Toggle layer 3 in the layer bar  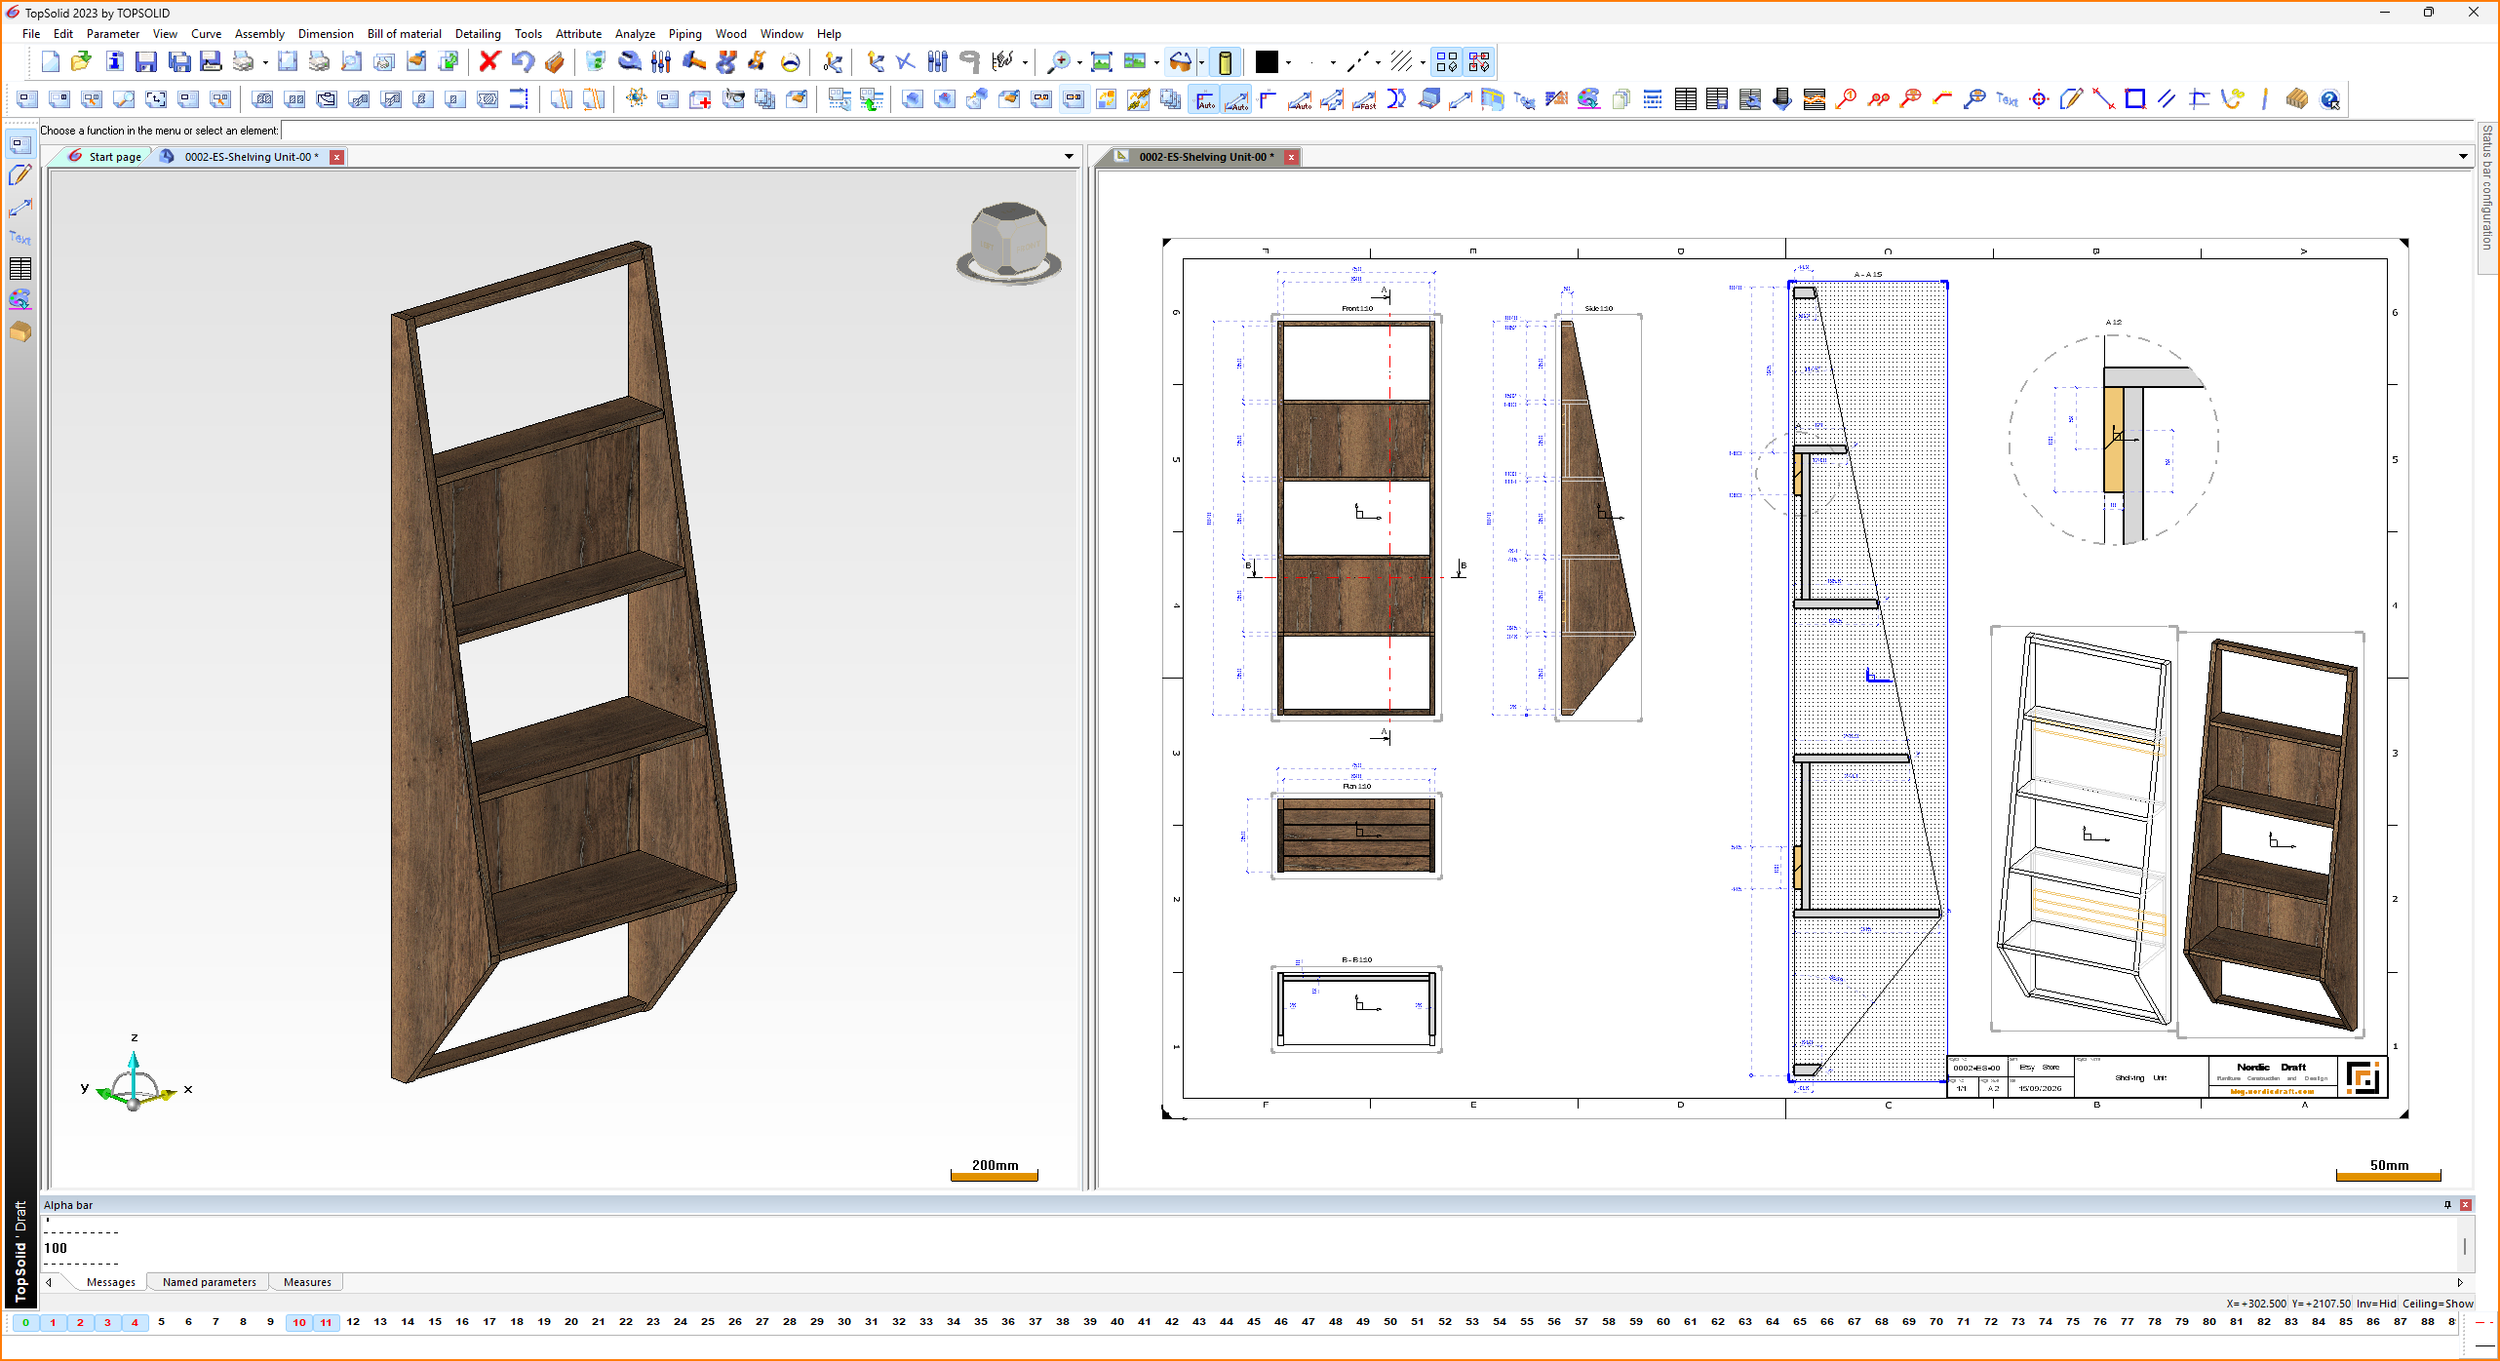(x=107, y=1322)
